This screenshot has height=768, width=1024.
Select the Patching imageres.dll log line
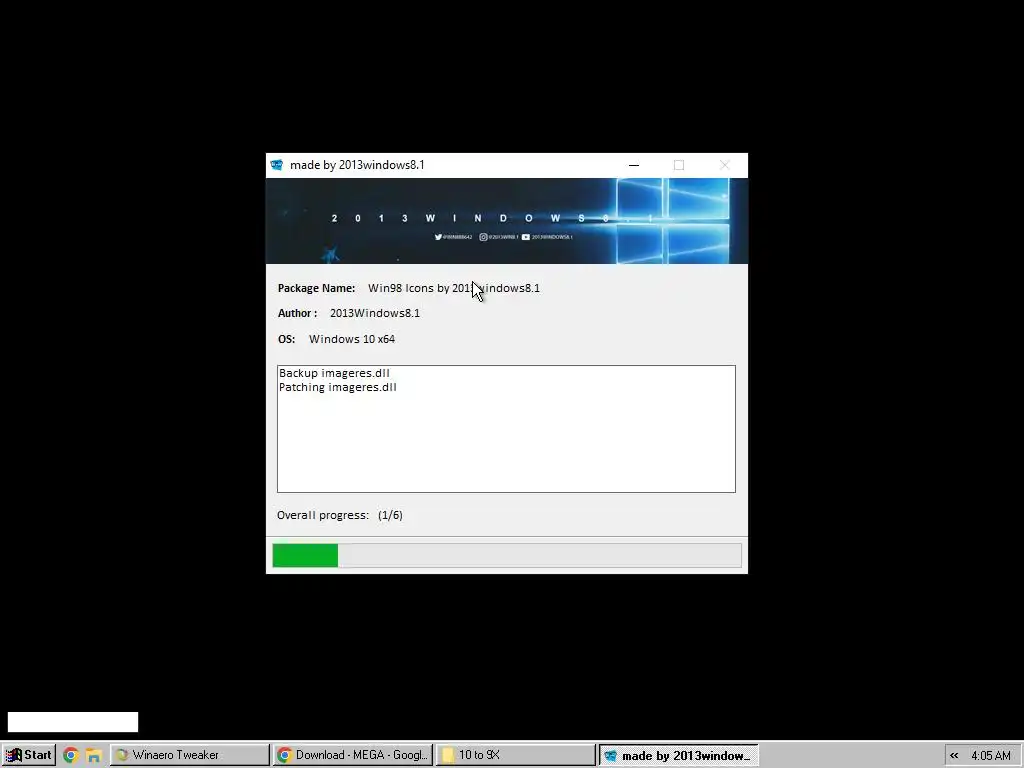pyautogui.click(x=338, y=387)
